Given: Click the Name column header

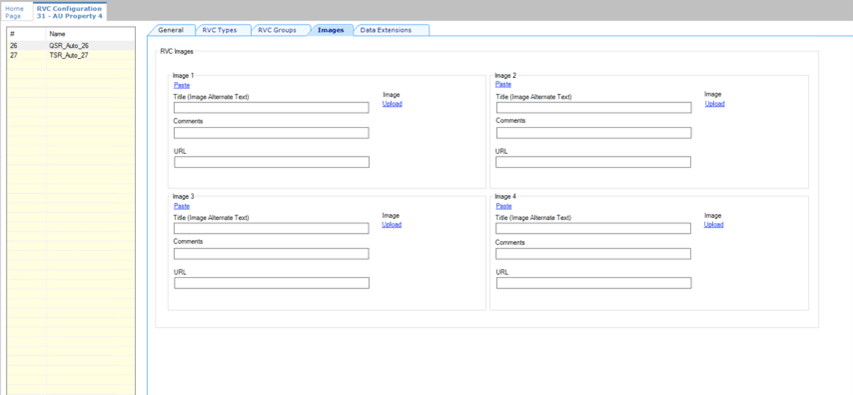Looking at the screenshot, I should tap(90, 34).
